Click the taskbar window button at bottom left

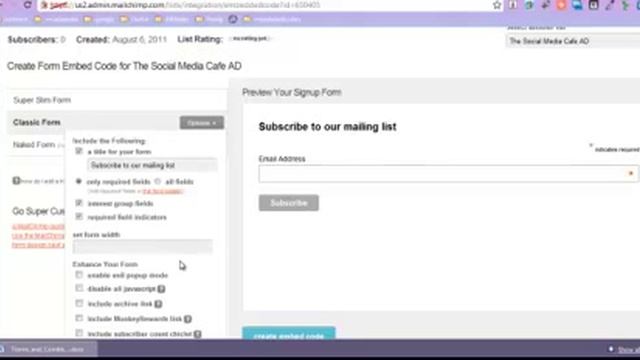pyautogui.click(x=48, y=349)
